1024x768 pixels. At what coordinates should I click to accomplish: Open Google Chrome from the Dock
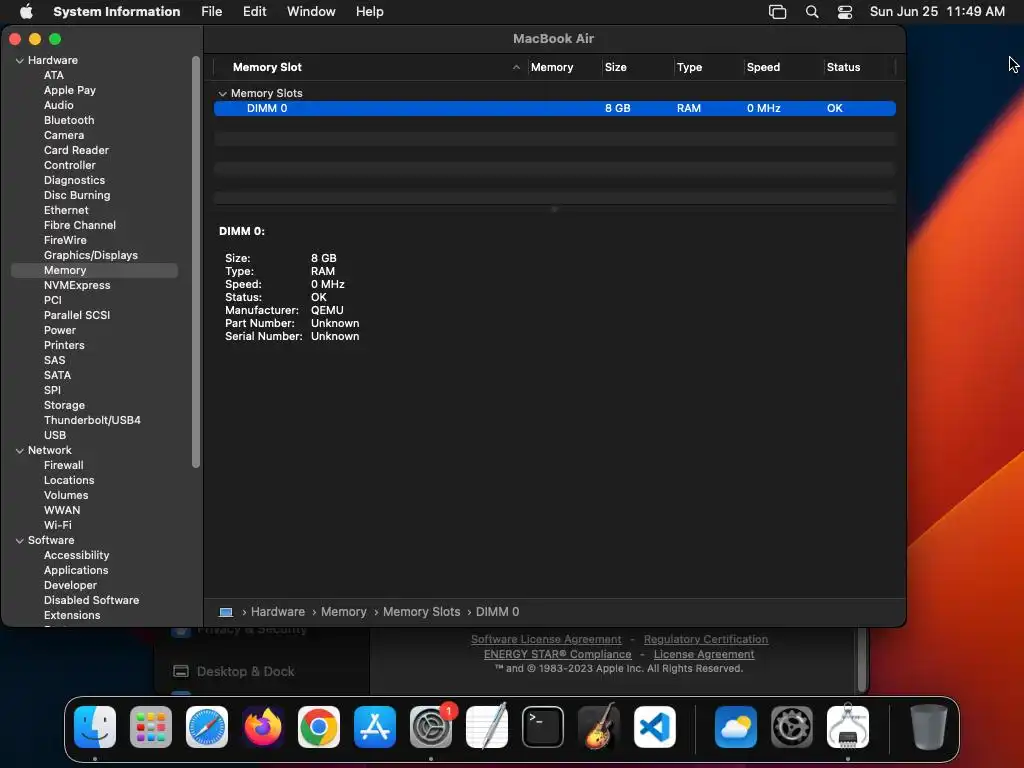tap(319, 727)
